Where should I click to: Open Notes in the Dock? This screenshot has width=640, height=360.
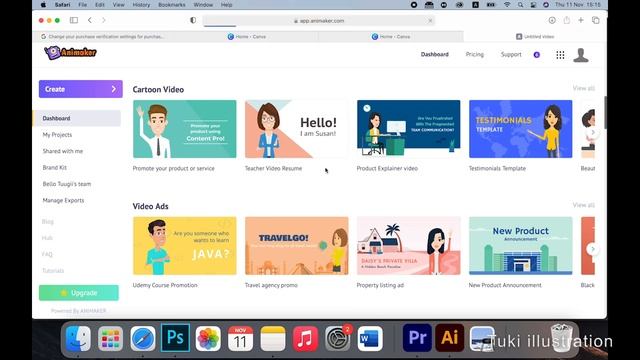click(x=273, y=338)
